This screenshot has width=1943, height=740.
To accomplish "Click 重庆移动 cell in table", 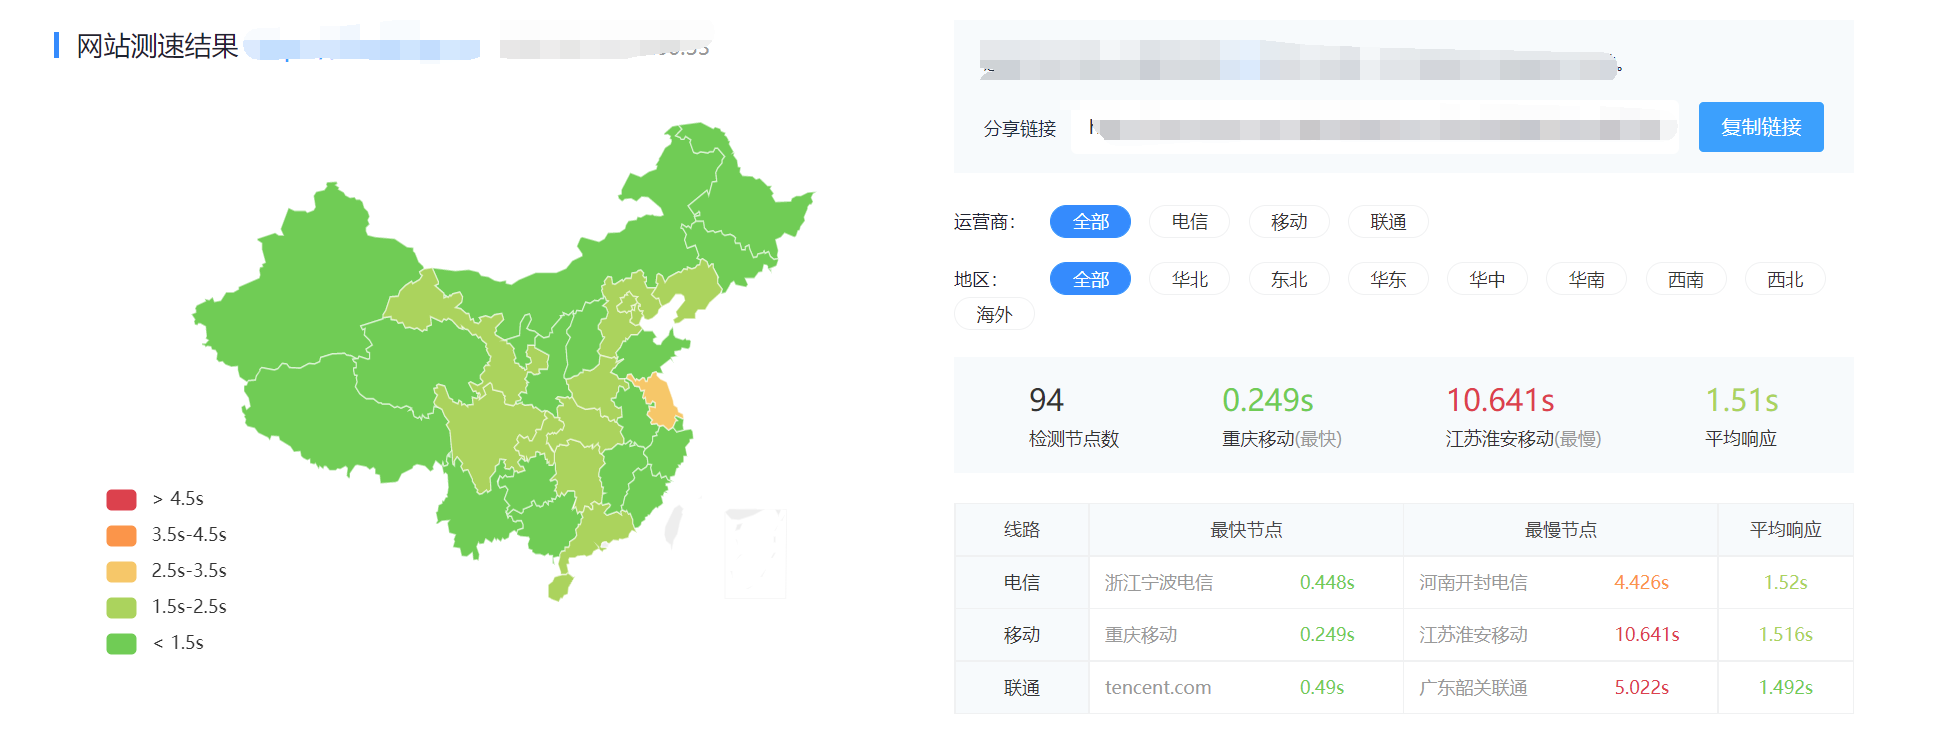I will [x=1141, y=635].
